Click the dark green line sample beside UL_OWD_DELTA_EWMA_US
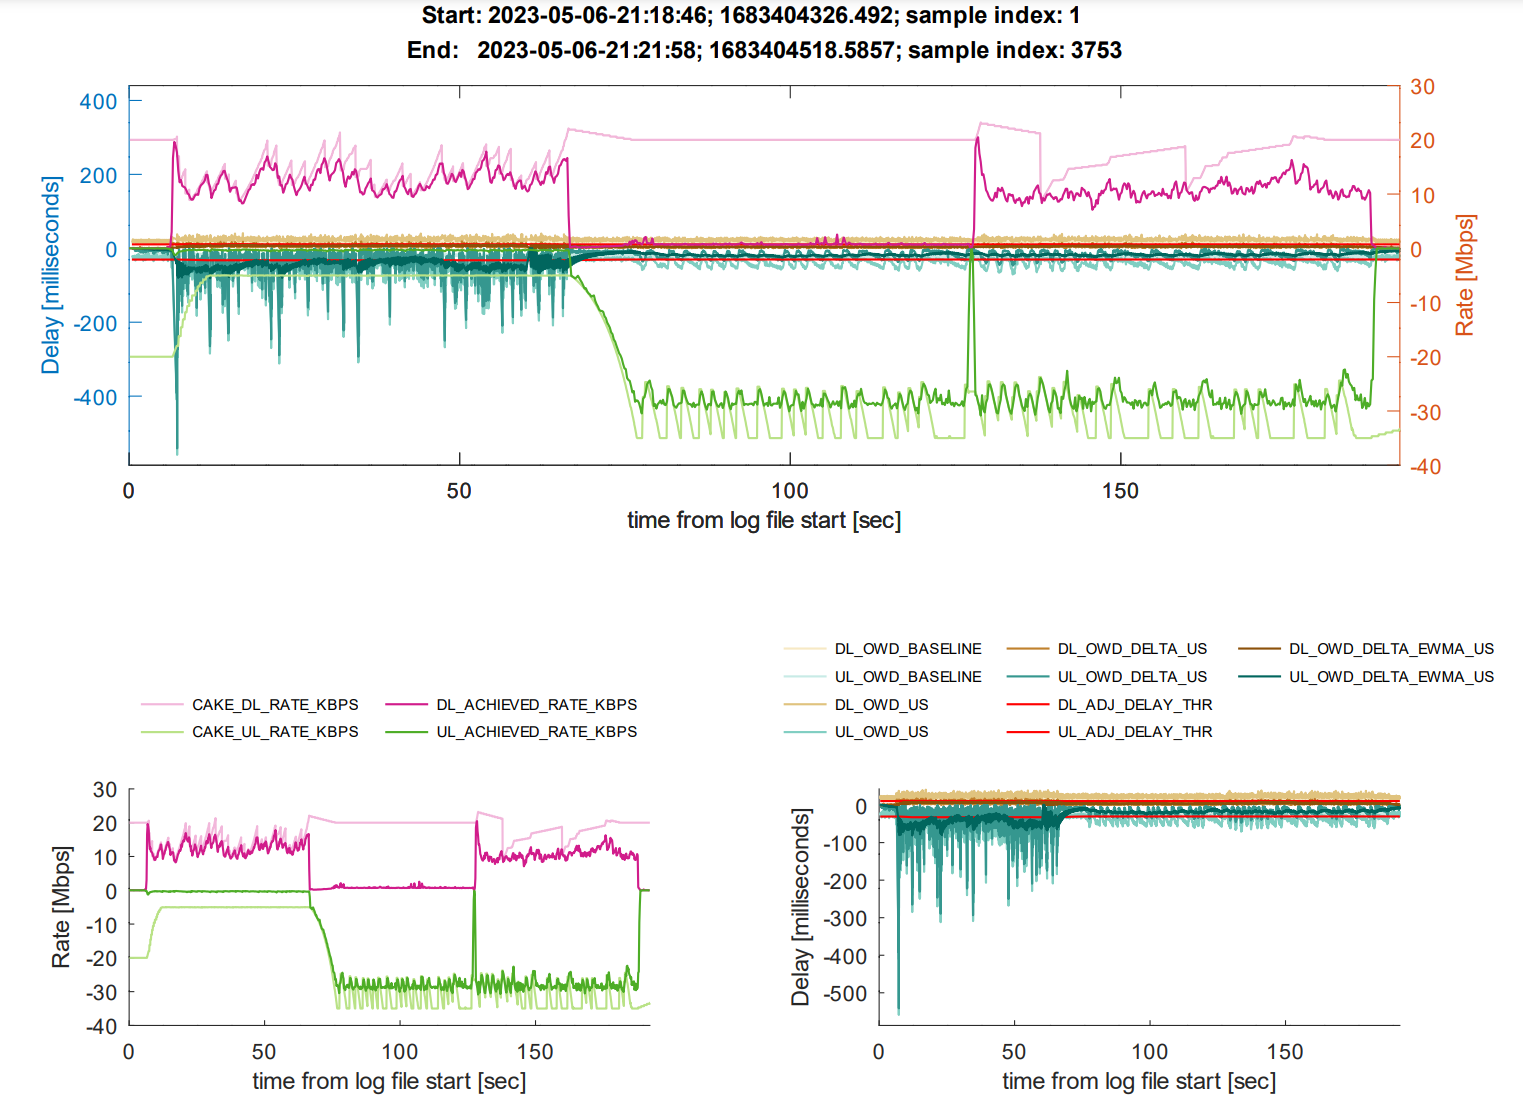The image size is (1523, 1104). (1259, 677)
